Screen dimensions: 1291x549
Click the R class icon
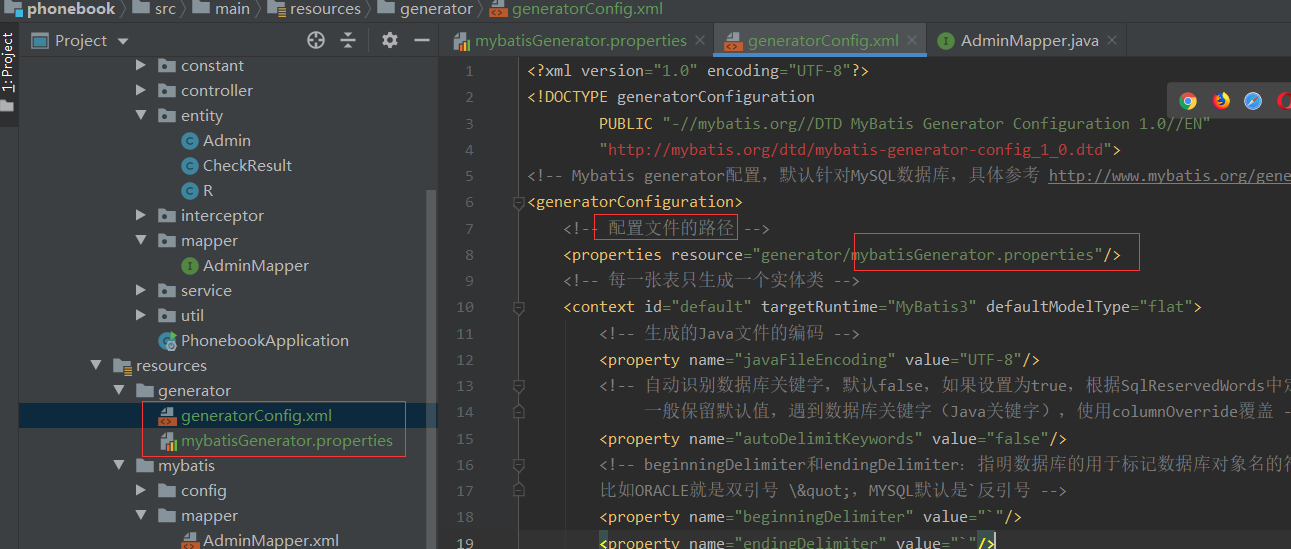pyautogui.click(x=190, y=191)
